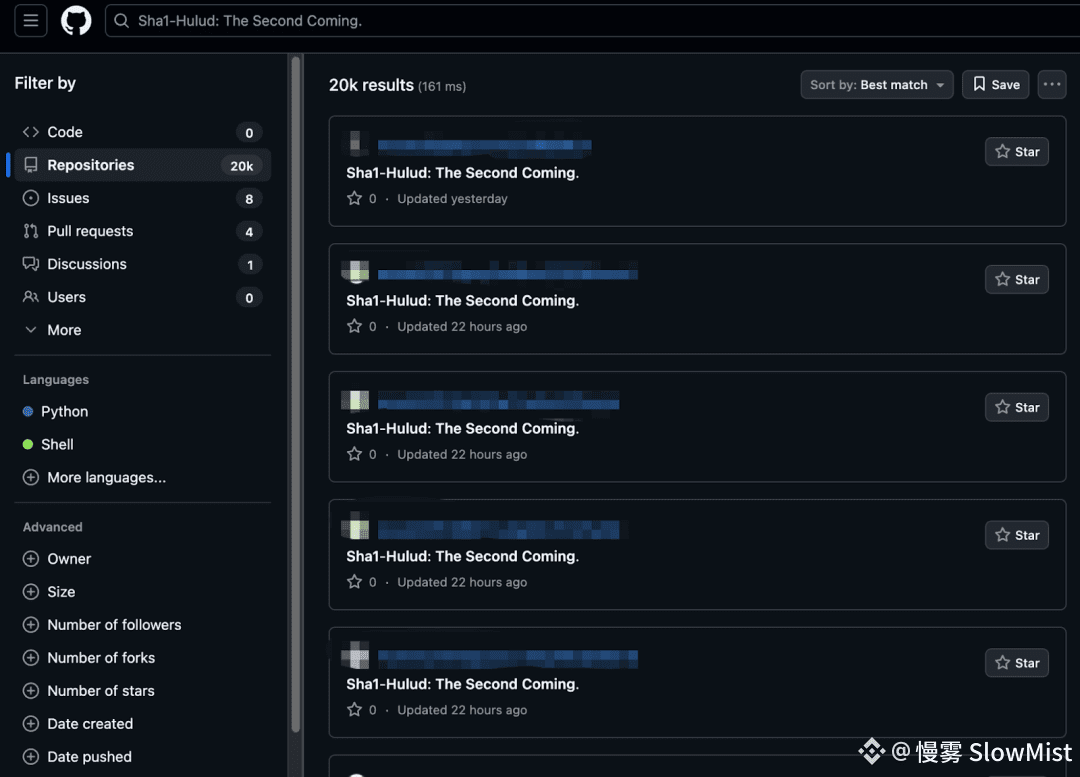Click the Repositories book icon

(x=30, y=165)
